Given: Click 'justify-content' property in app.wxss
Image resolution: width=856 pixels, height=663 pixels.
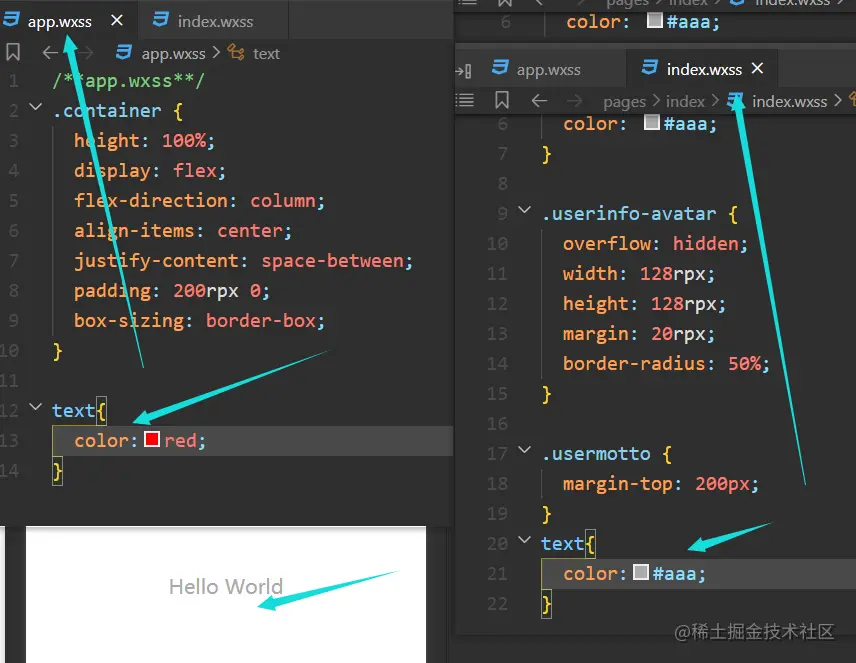Looking at the screenshot, I should point(156,261).
